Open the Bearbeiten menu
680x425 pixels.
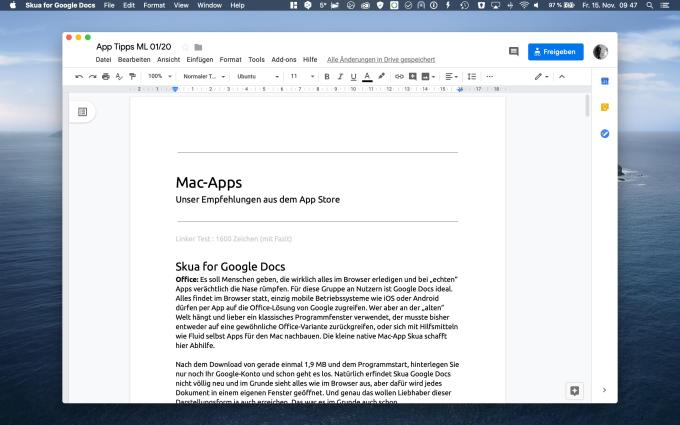click(134, 60)
